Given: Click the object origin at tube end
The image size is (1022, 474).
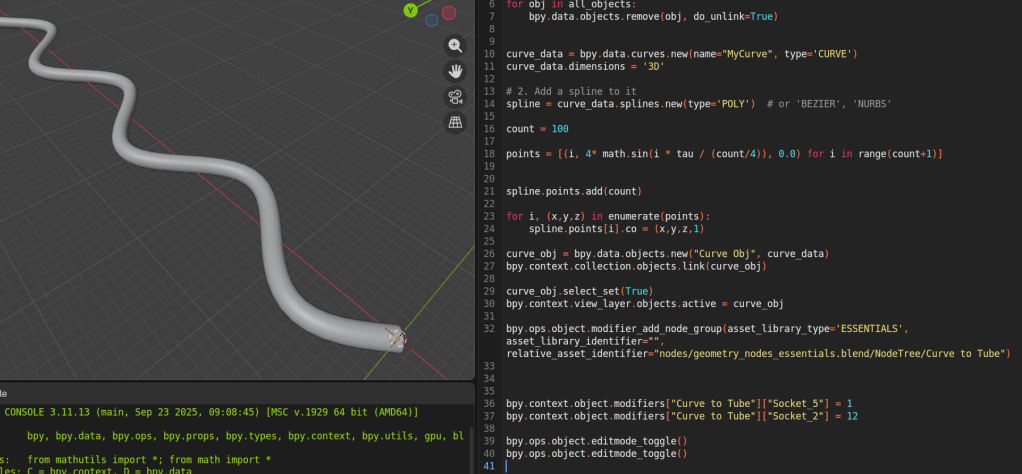Looking at the screenshot, I should 395,339.
